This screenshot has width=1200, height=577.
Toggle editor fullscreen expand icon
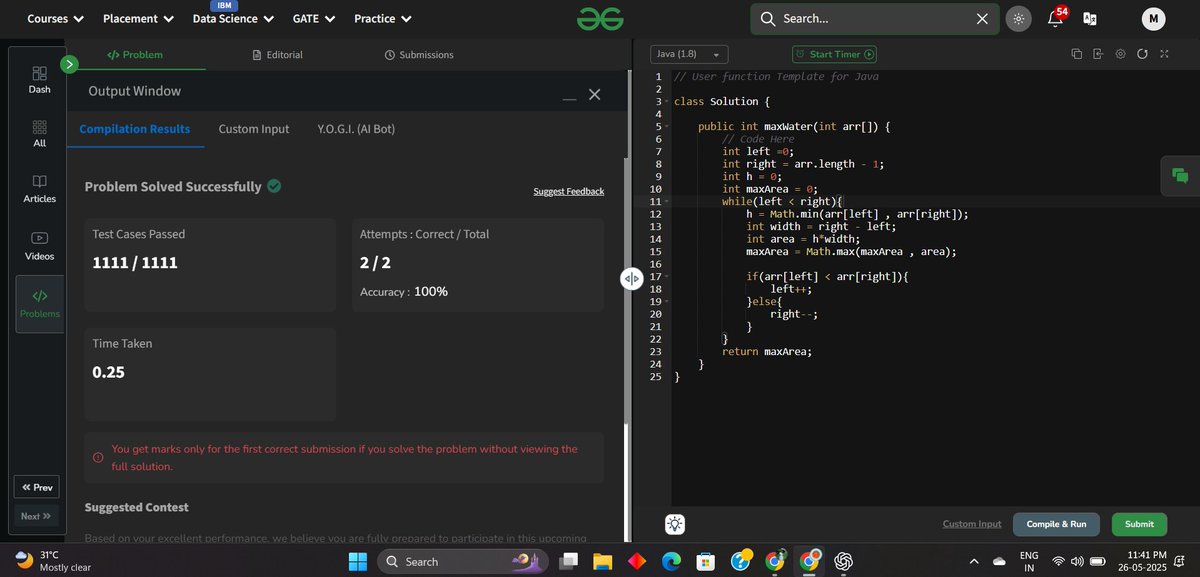pos(1164,54)
